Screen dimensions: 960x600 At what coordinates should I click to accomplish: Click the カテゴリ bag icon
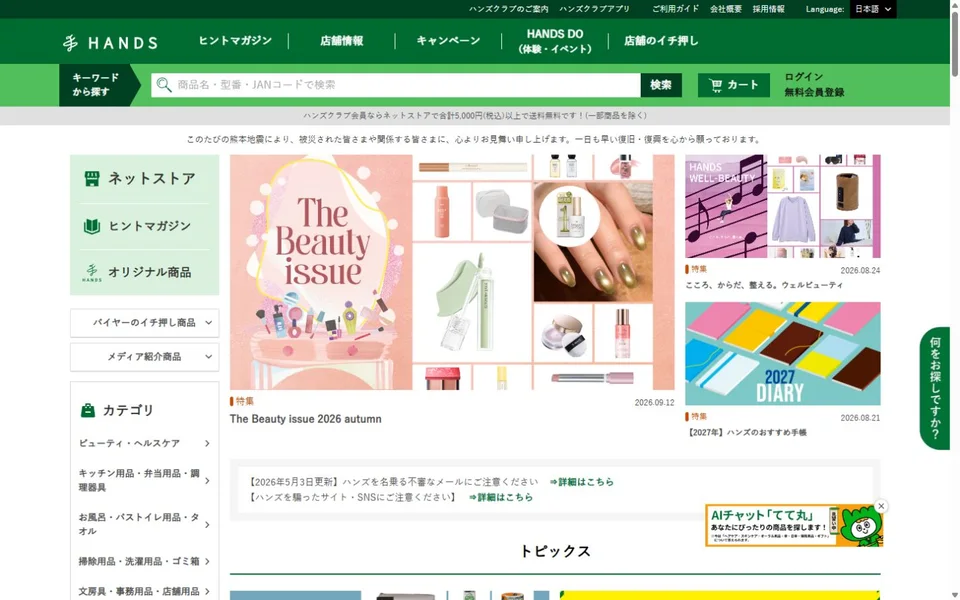tap(88, 410)
